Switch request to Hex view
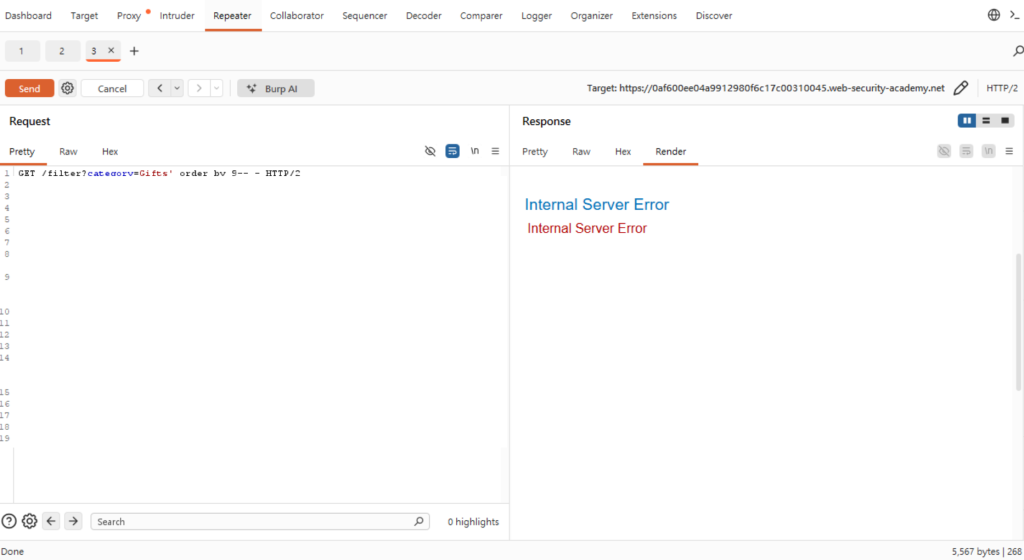This screenshot has height=560, width=1024. [110, 151]
